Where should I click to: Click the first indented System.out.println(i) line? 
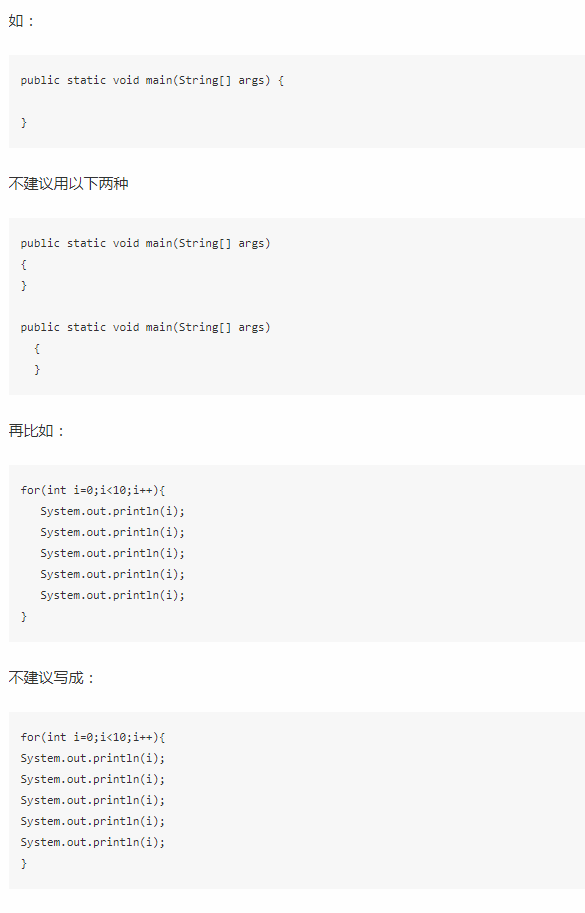[112, 511]
